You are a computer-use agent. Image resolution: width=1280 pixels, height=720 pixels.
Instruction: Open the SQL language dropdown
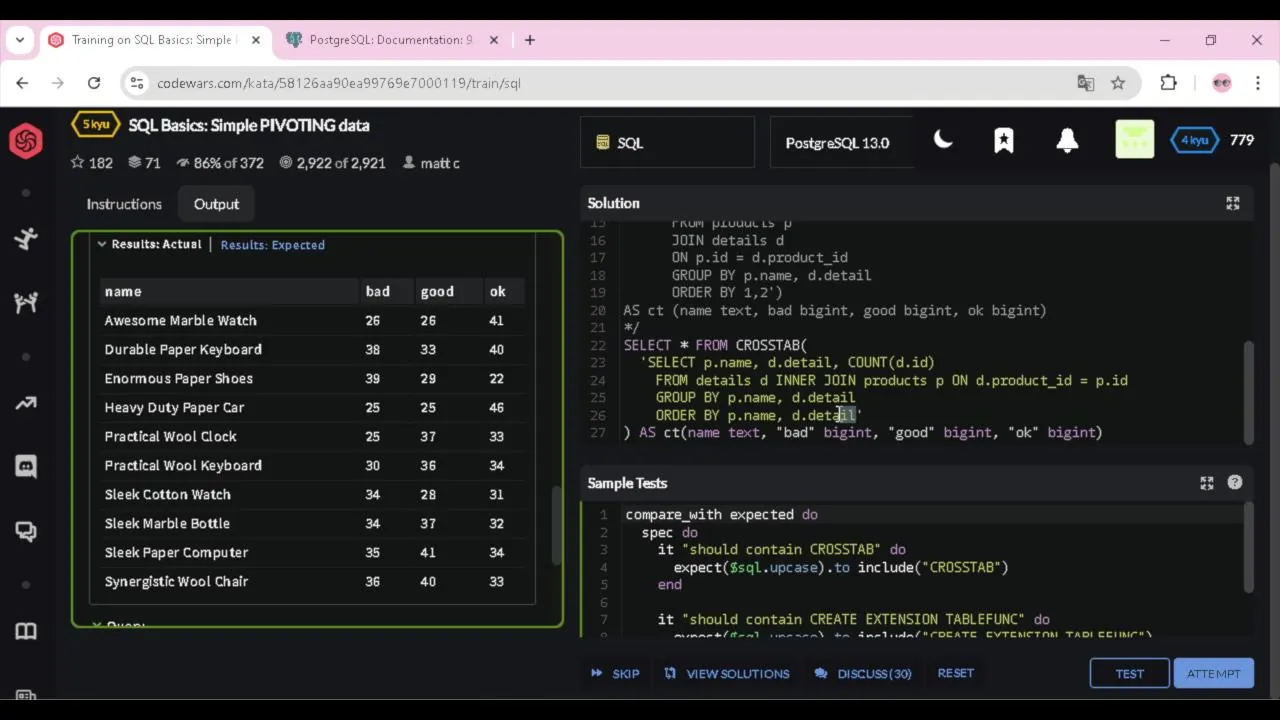click(667, 143)
